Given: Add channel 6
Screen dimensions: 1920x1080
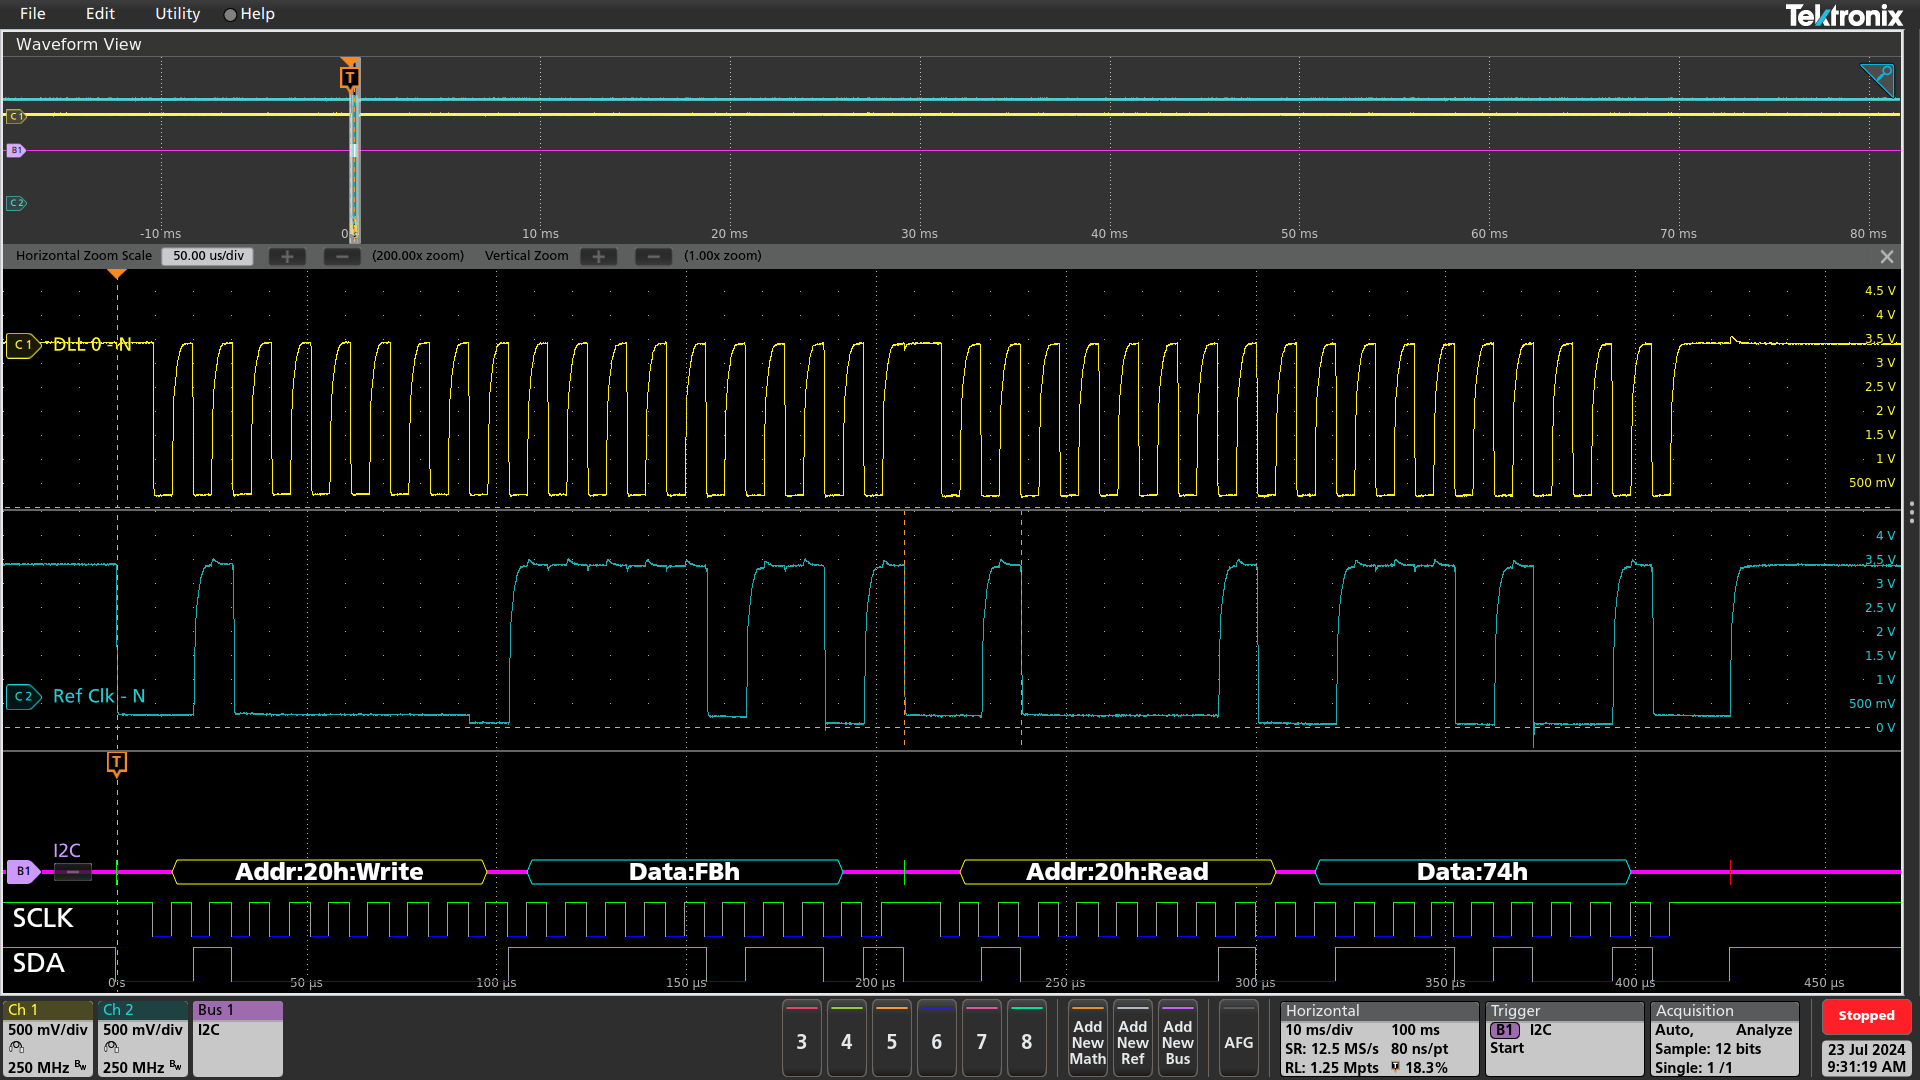Looking at the screenshot, I should click(936, 1039).
